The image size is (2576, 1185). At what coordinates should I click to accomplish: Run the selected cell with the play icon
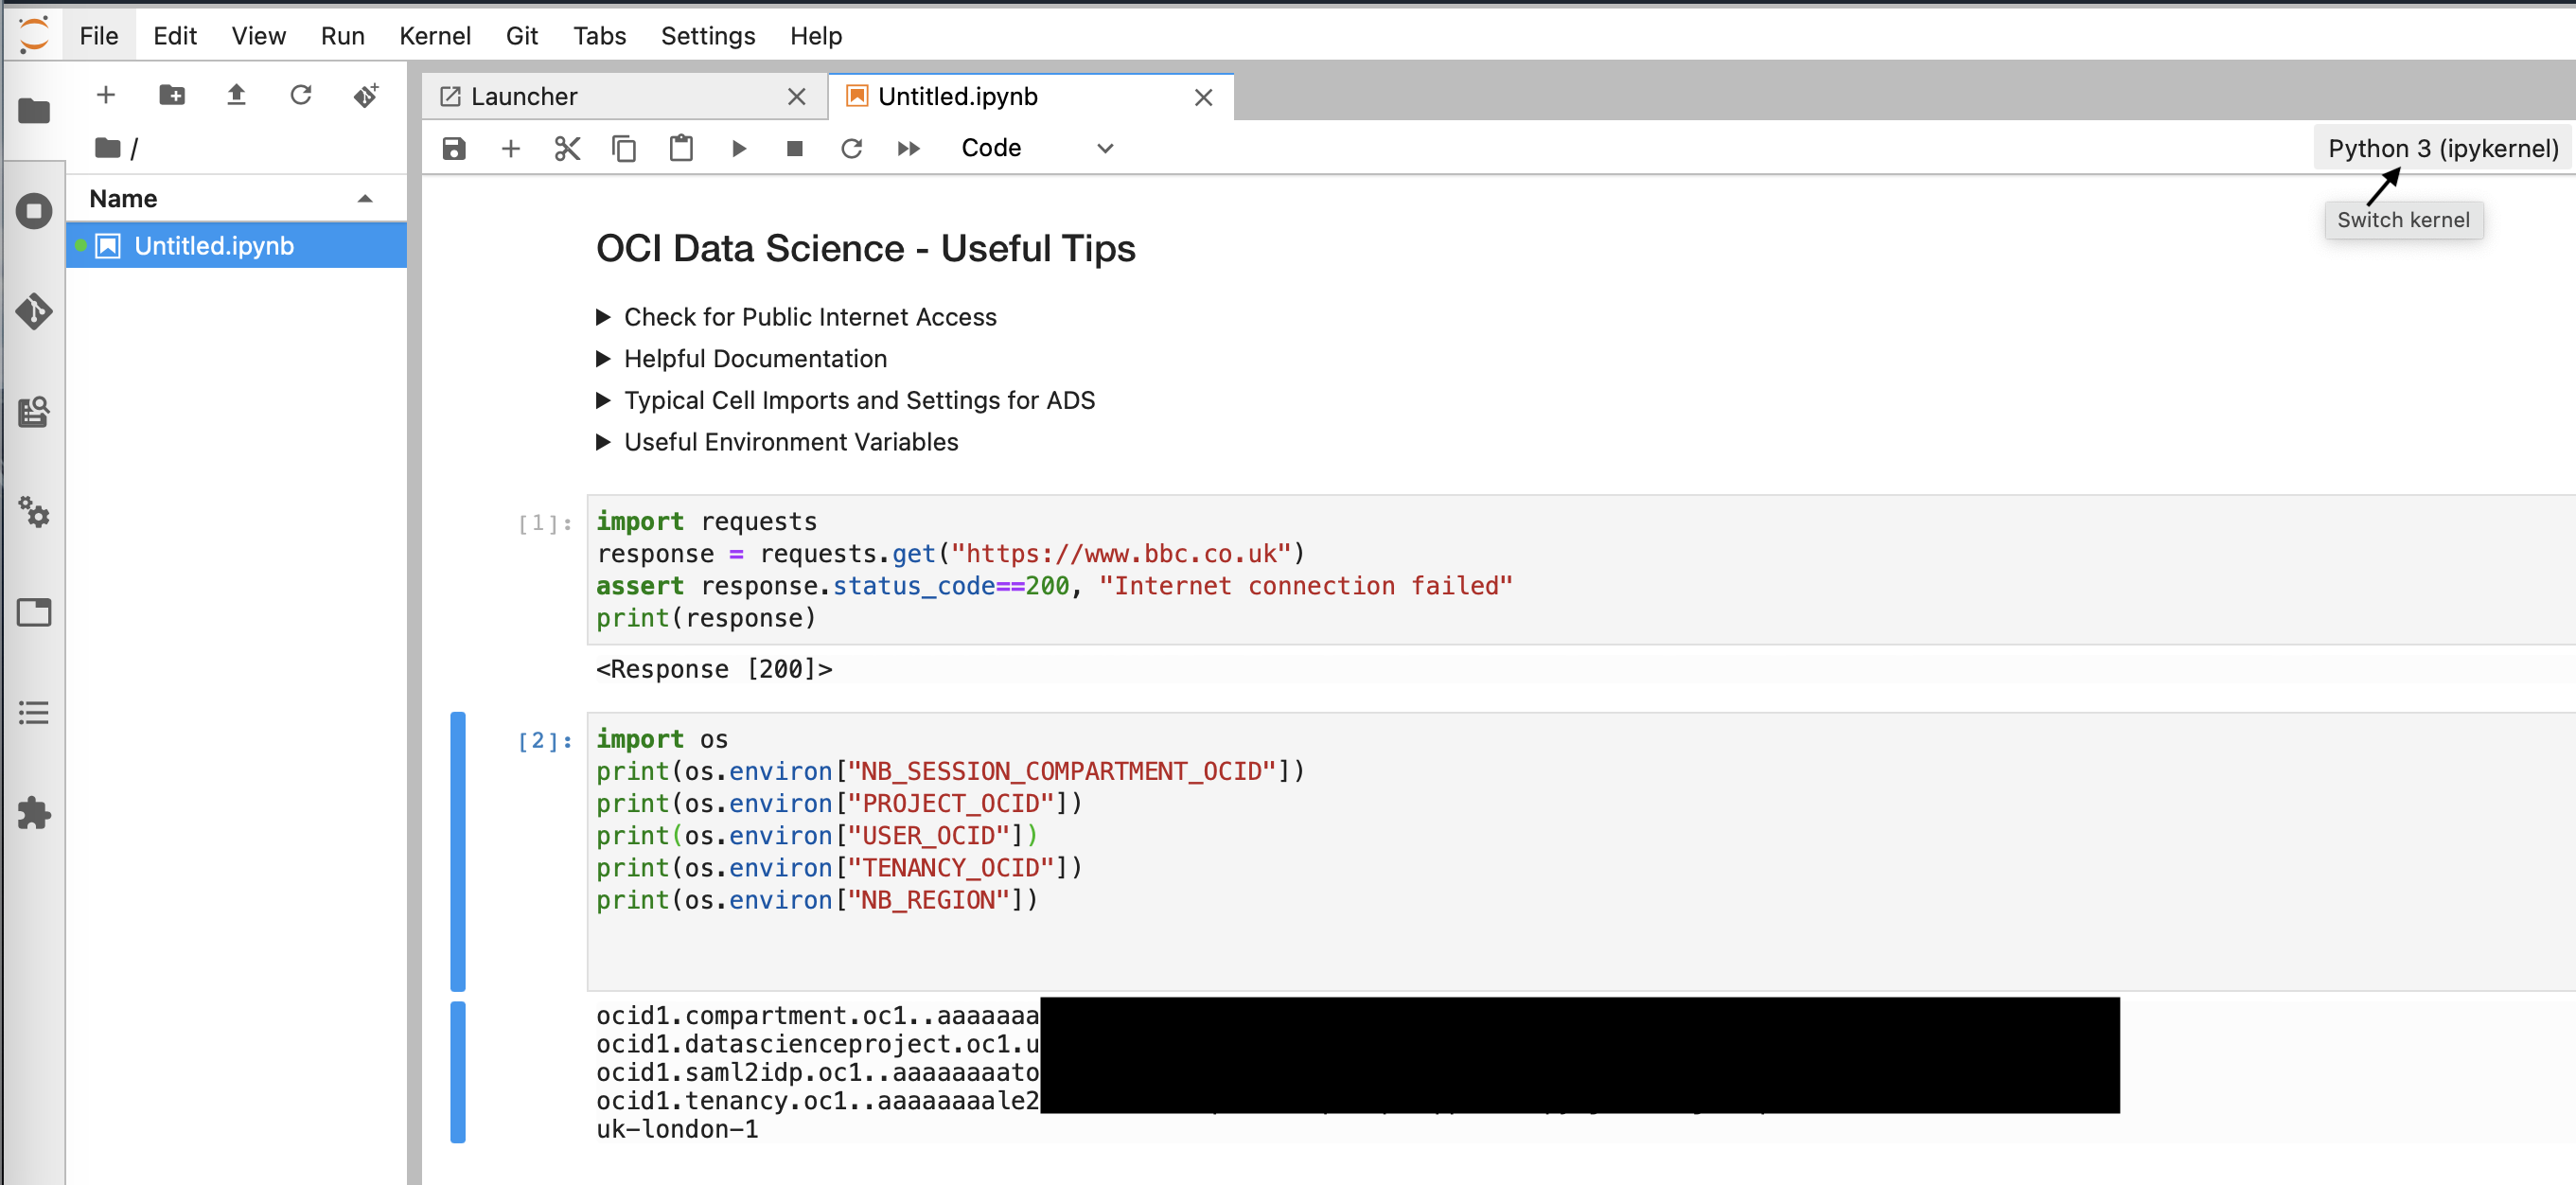[x=738, y=147]
